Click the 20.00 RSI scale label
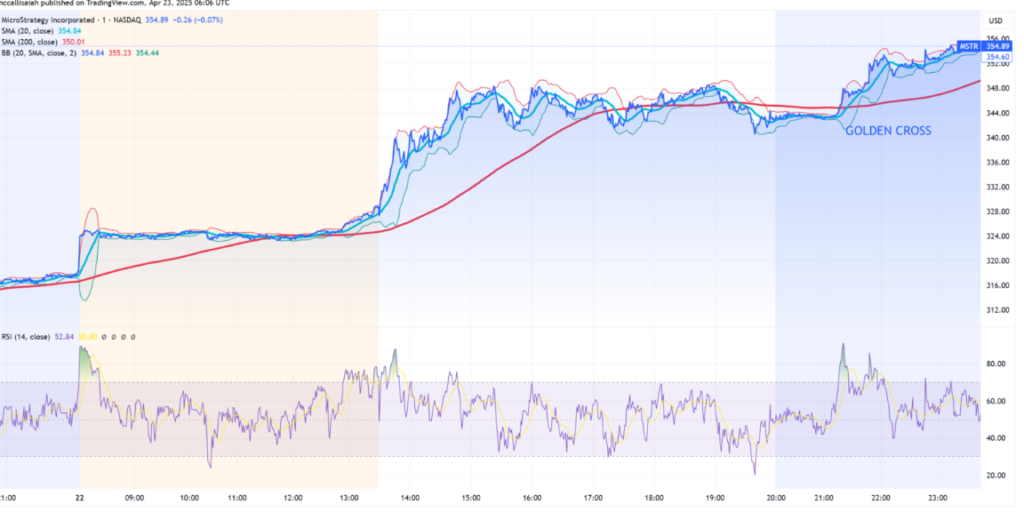1024x512 pixels. coord(997,475)
